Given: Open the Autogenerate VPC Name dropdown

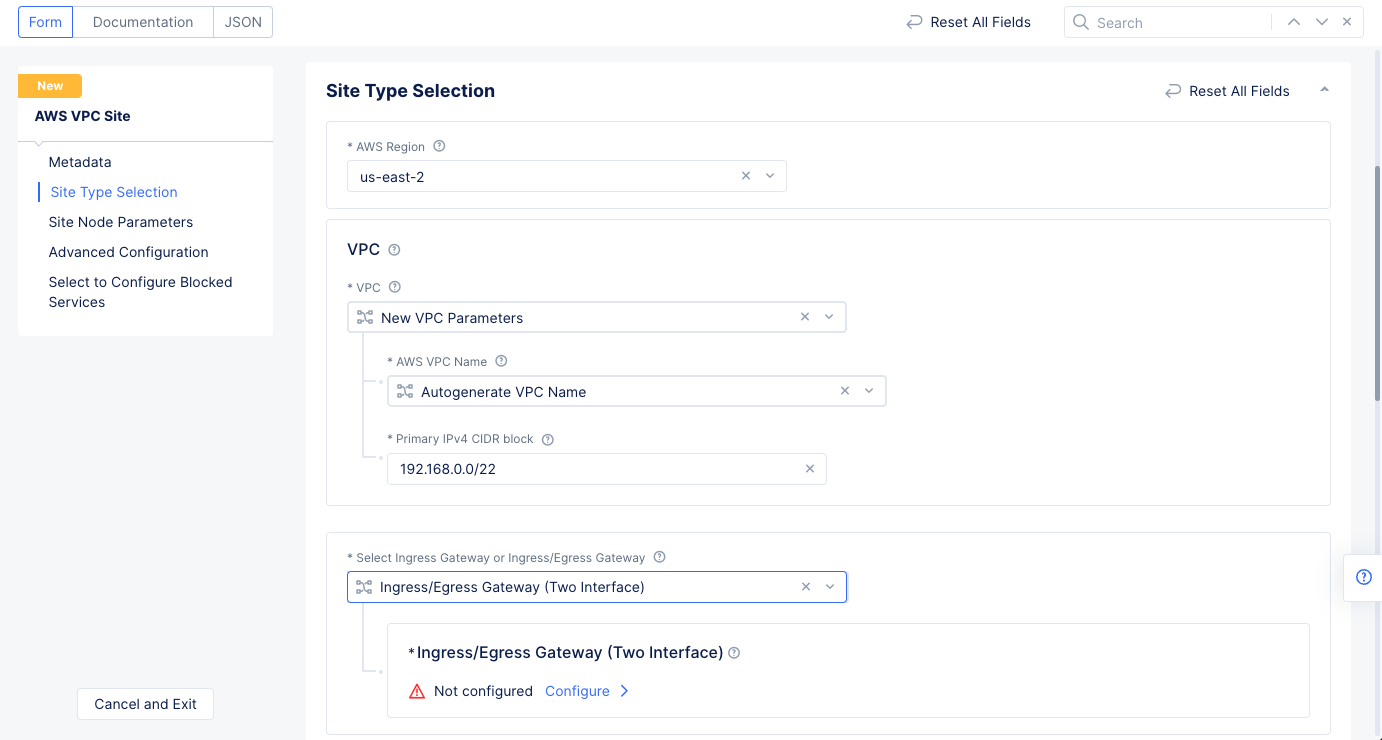Looking at the screenshot, I should (x=869, y=391).
